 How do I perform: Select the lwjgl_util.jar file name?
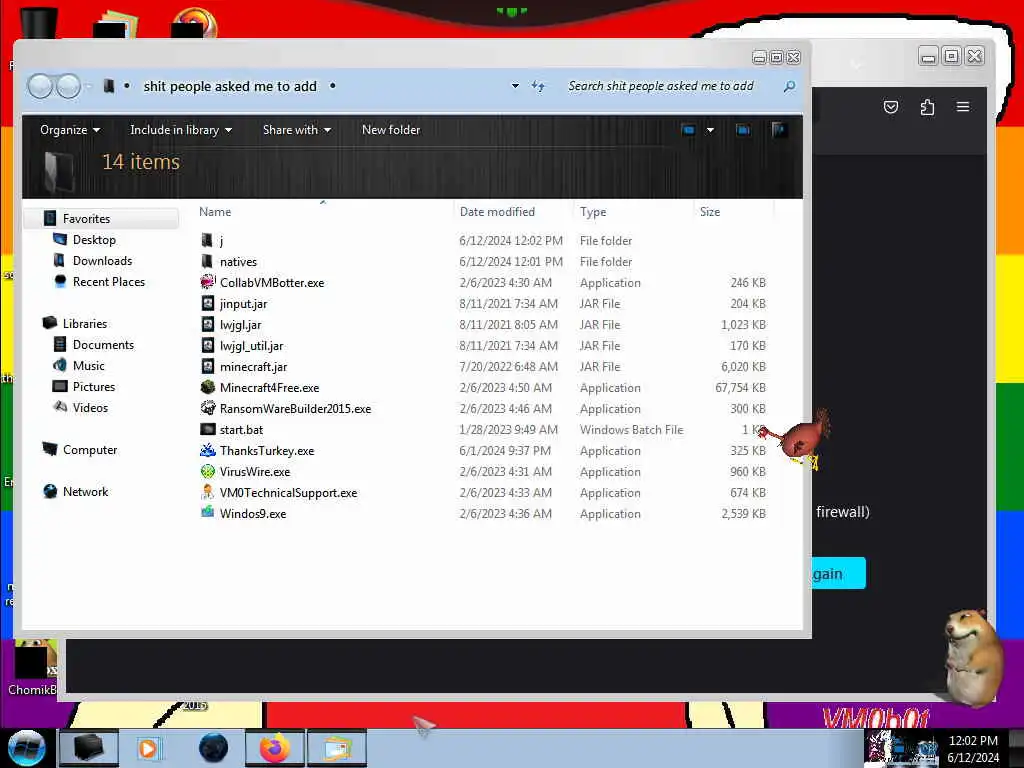click(x=251, y=345)
